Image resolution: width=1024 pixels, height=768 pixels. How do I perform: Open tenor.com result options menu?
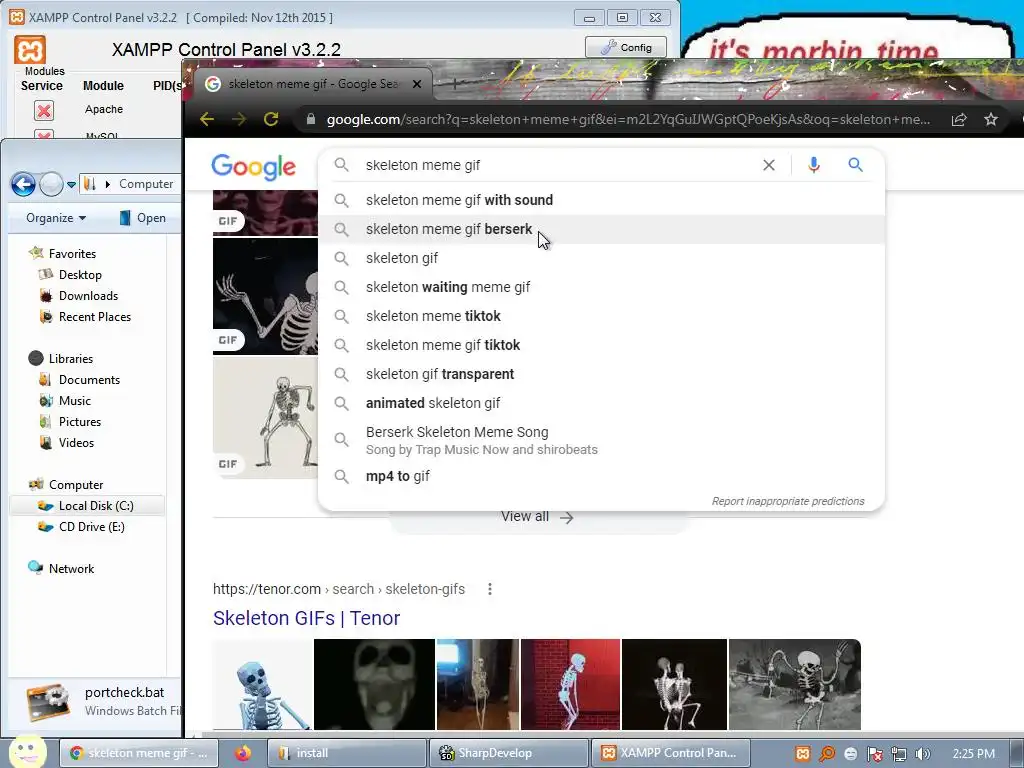(490, 589)
